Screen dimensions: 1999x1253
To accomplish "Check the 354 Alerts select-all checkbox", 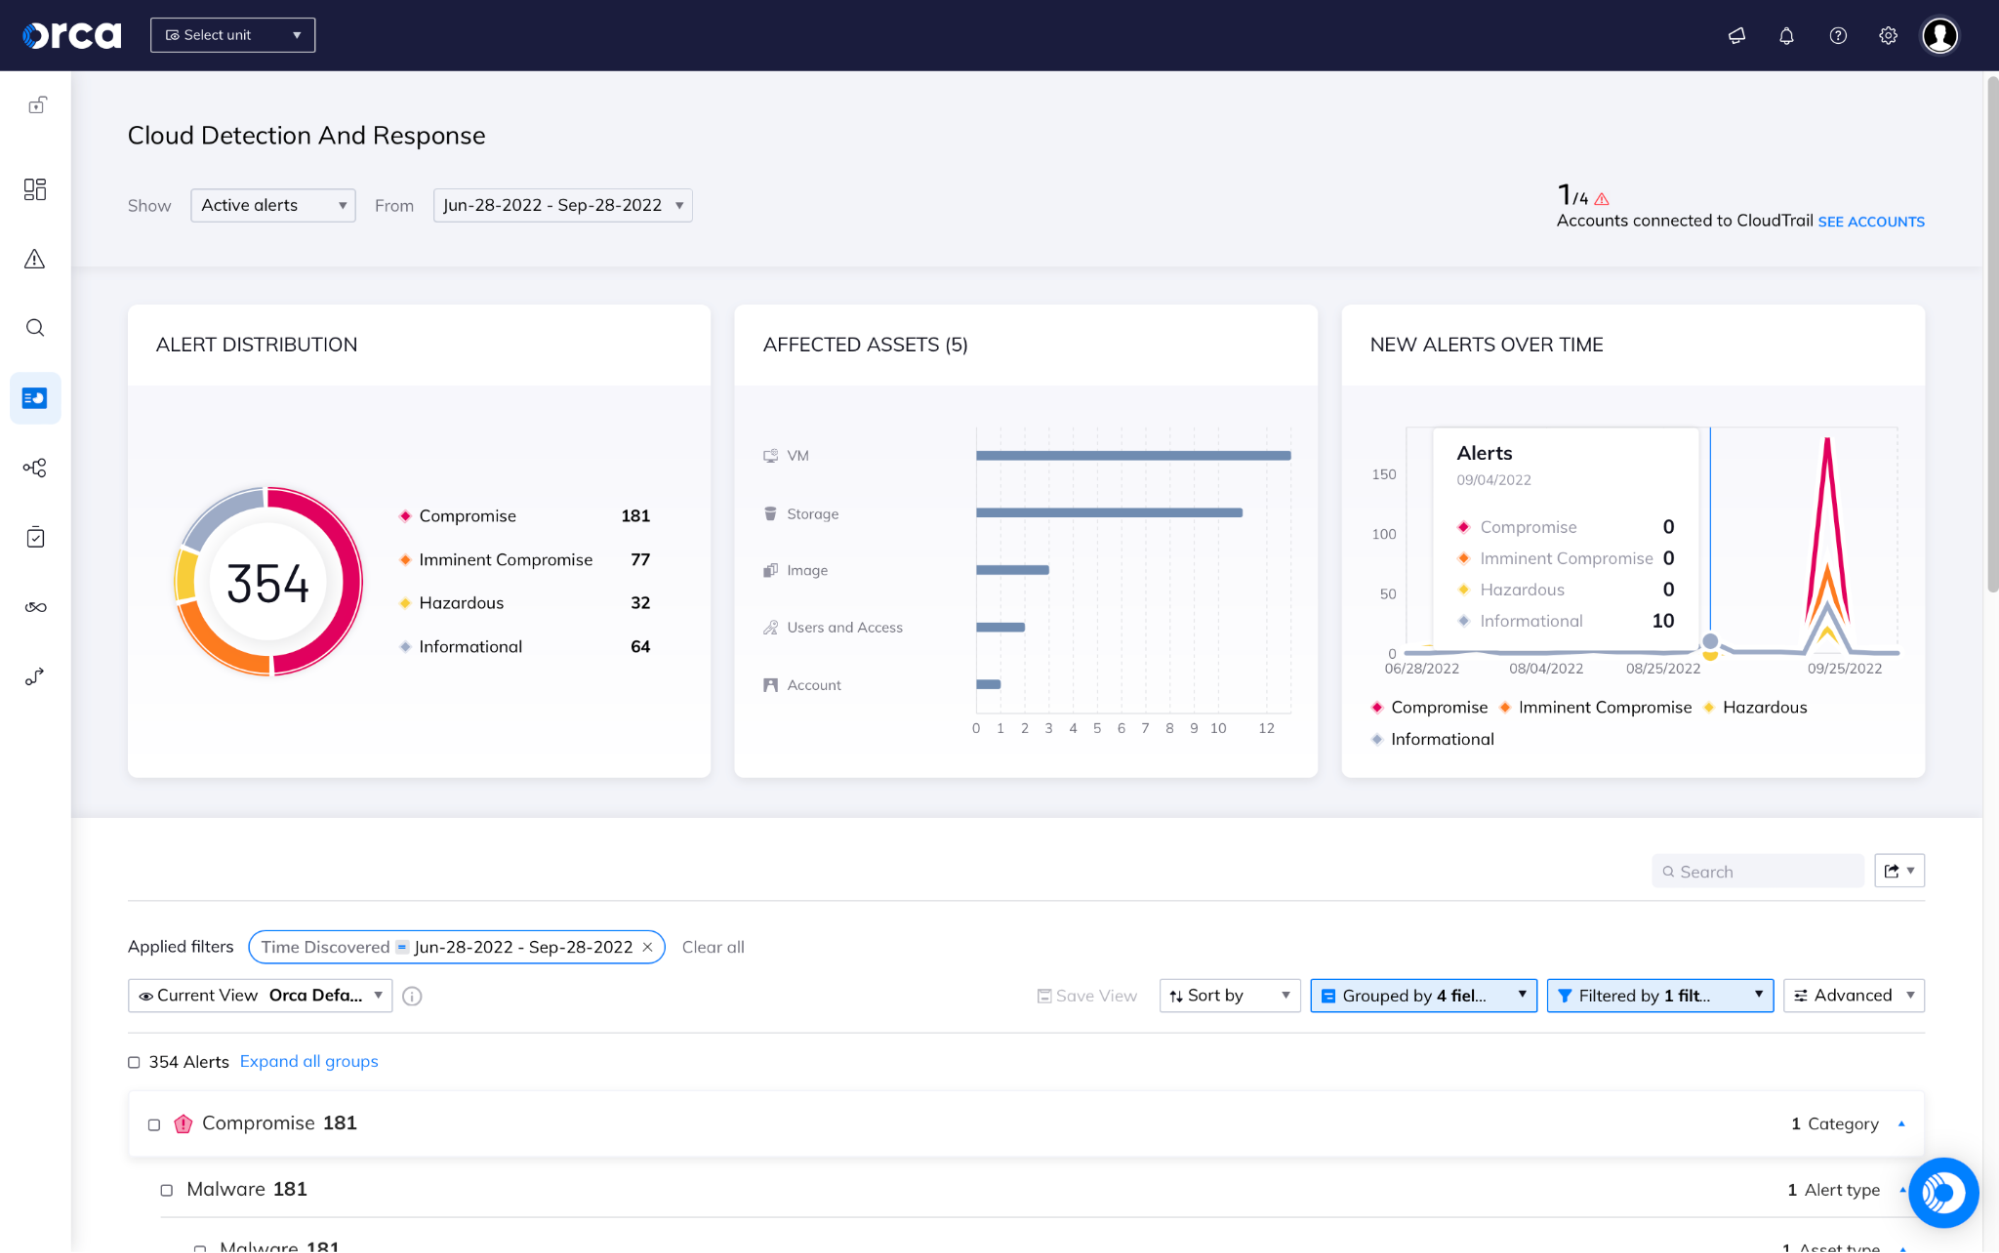I will click(134, 1062).
